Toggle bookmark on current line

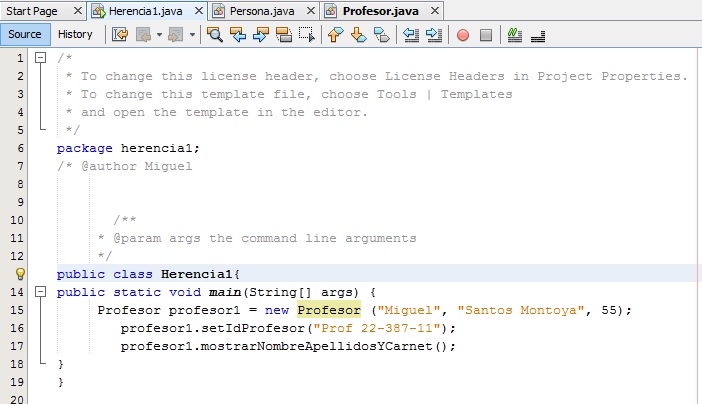[381, 34]
